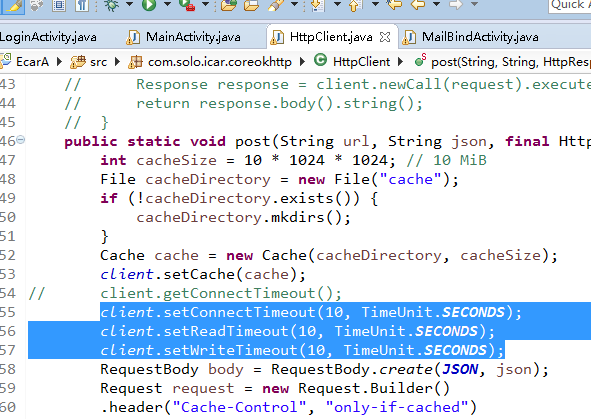Click com.solo.icar.coreokhttp breadcrumb package
The image size is (591, 419).
210,62
